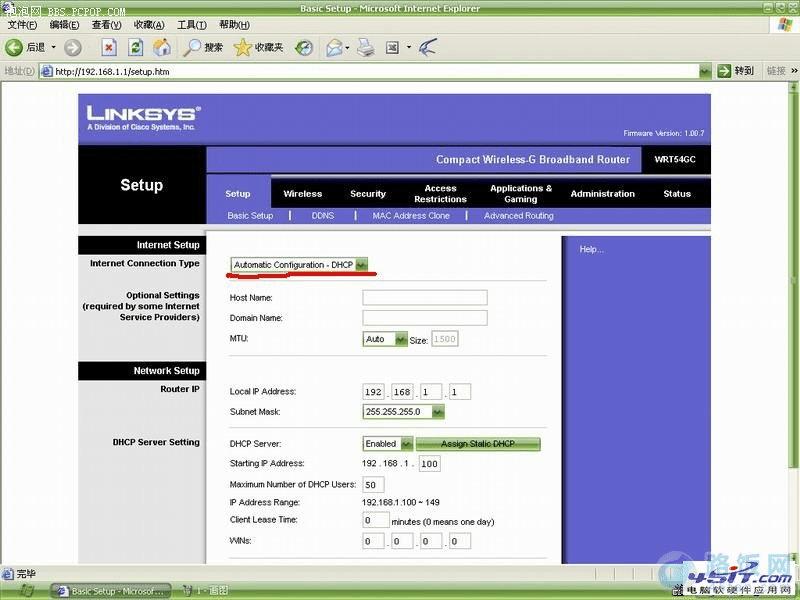The height and width of the screenshot is (600, 800).
Task: Open the DDNS sub-tab
Action: pyautogui.click(x=323, y=216)
